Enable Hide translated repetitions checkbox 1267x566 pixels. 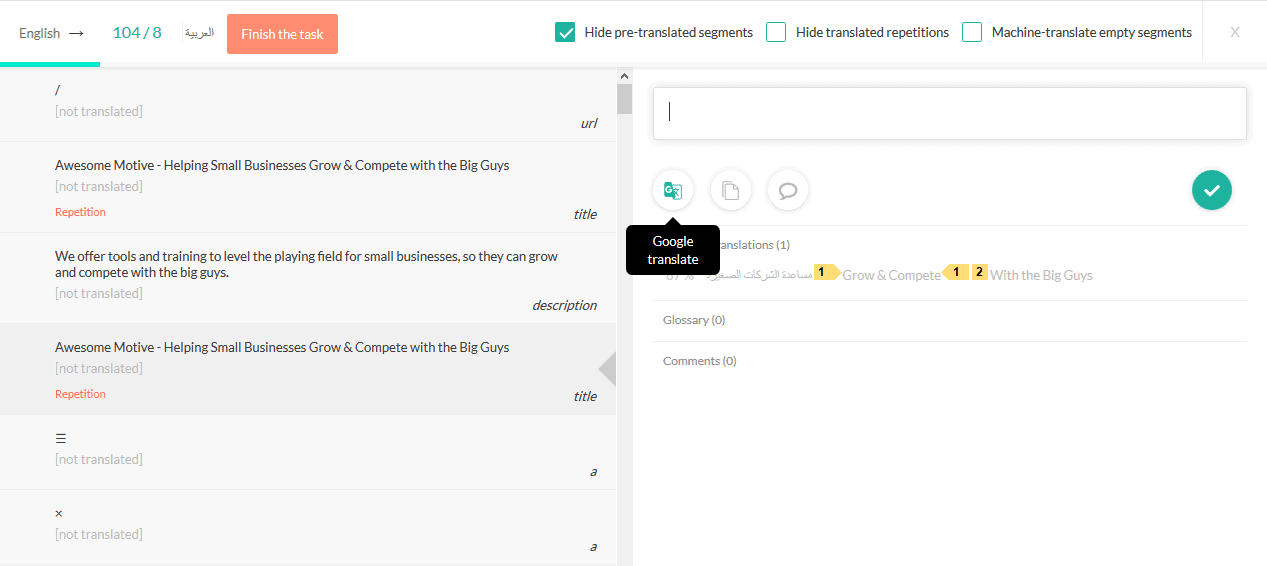[776, 32]
